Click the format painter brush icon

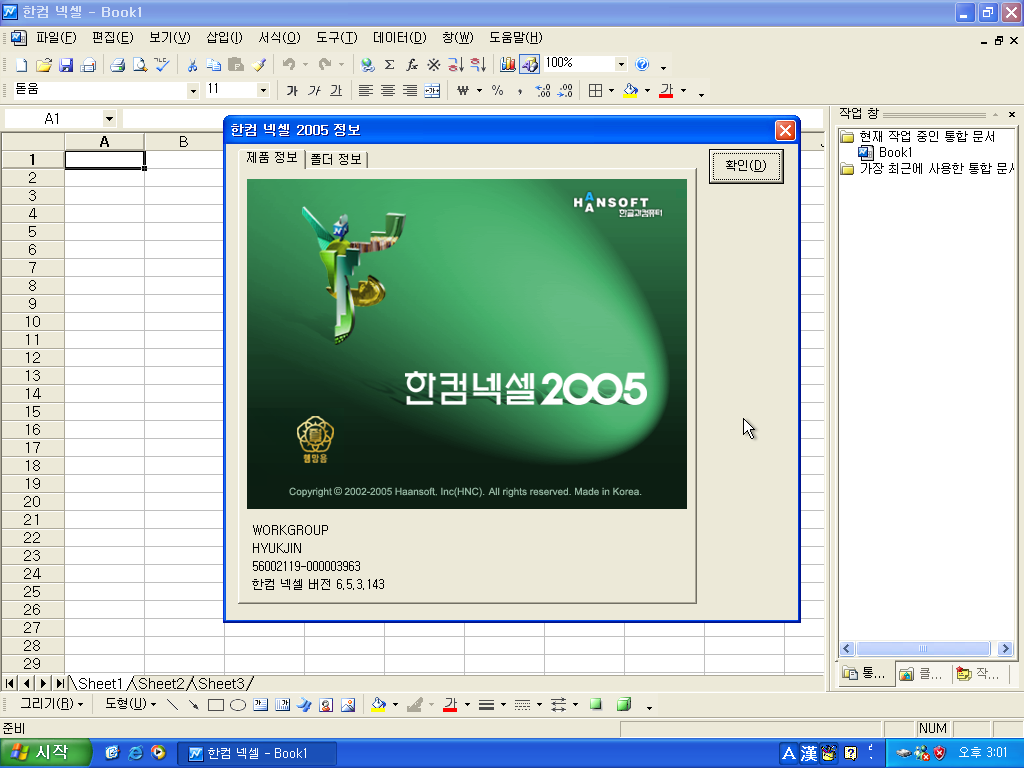click(259, 65)
